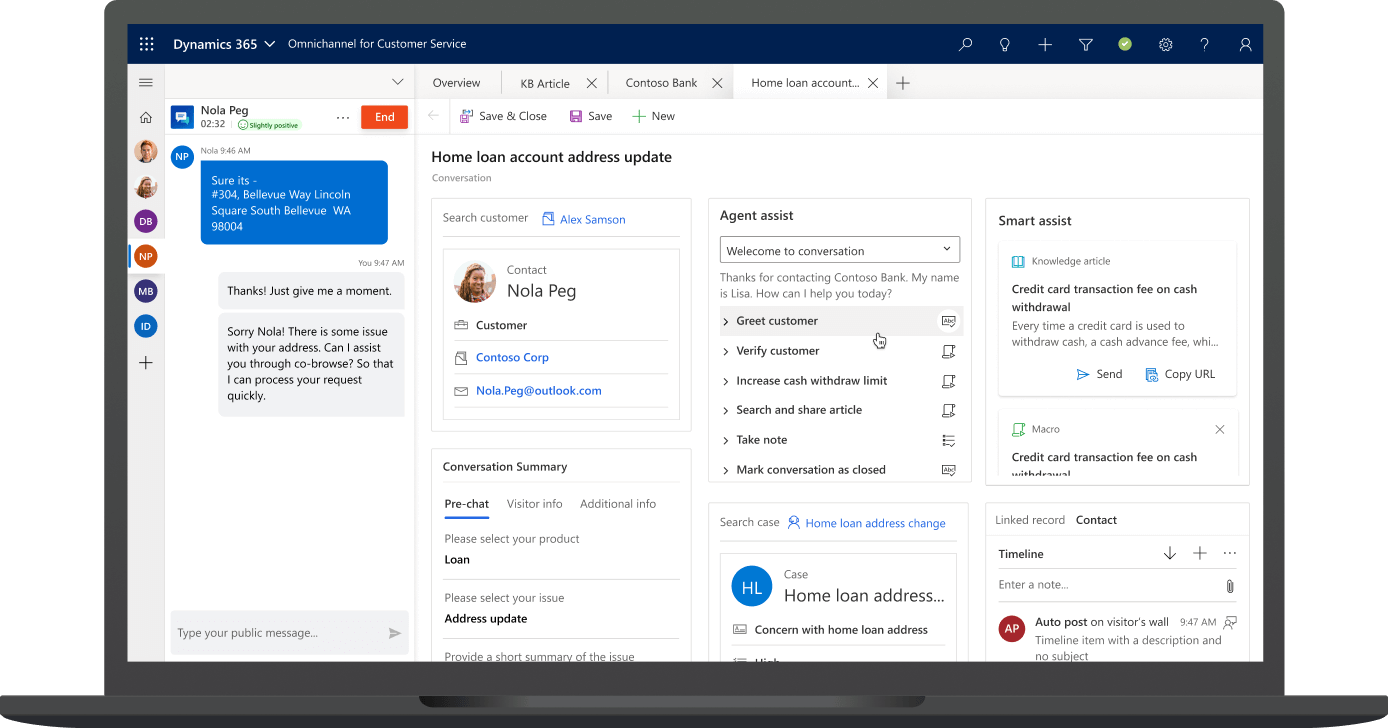Image resolution: width=1389 pixels, height=728 pixels.
Task: Select the Visitor info tab
Action: (x=534, y=504)
